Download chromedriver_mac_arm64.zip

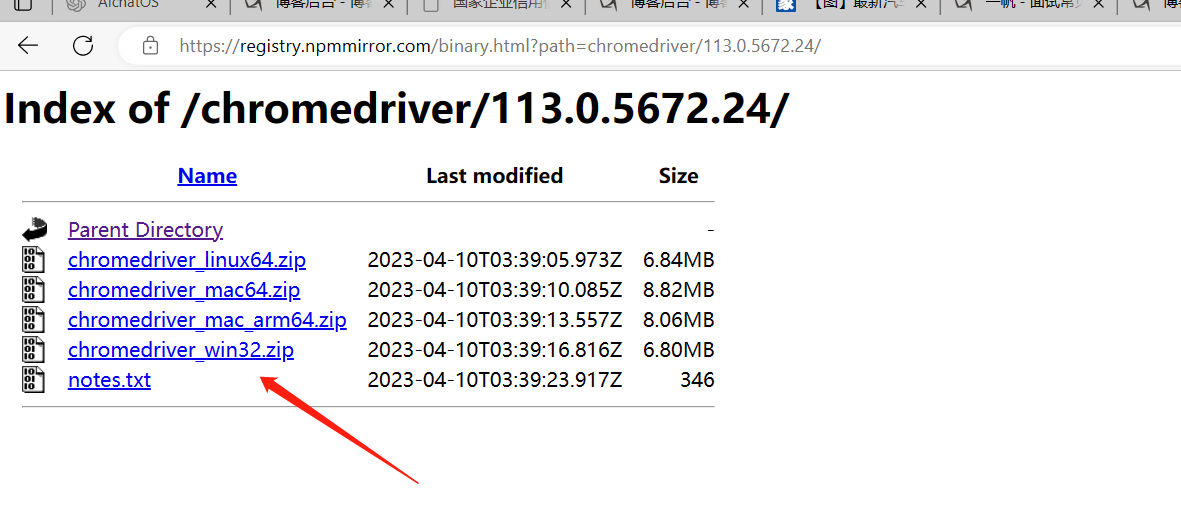[207, 320]
